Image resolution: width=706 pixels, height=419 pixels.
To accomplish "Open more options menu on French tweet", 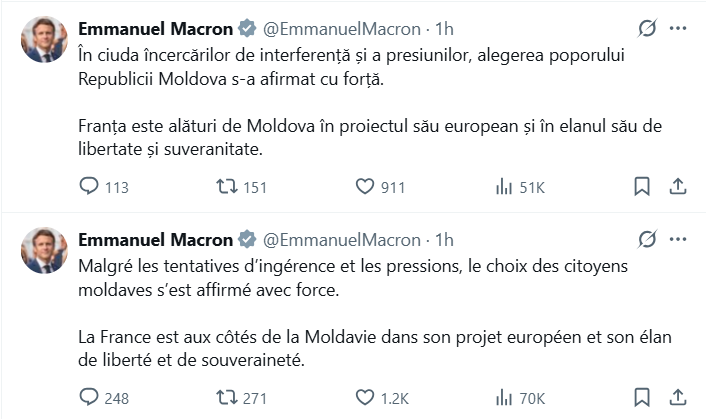I will pos(678,239).
